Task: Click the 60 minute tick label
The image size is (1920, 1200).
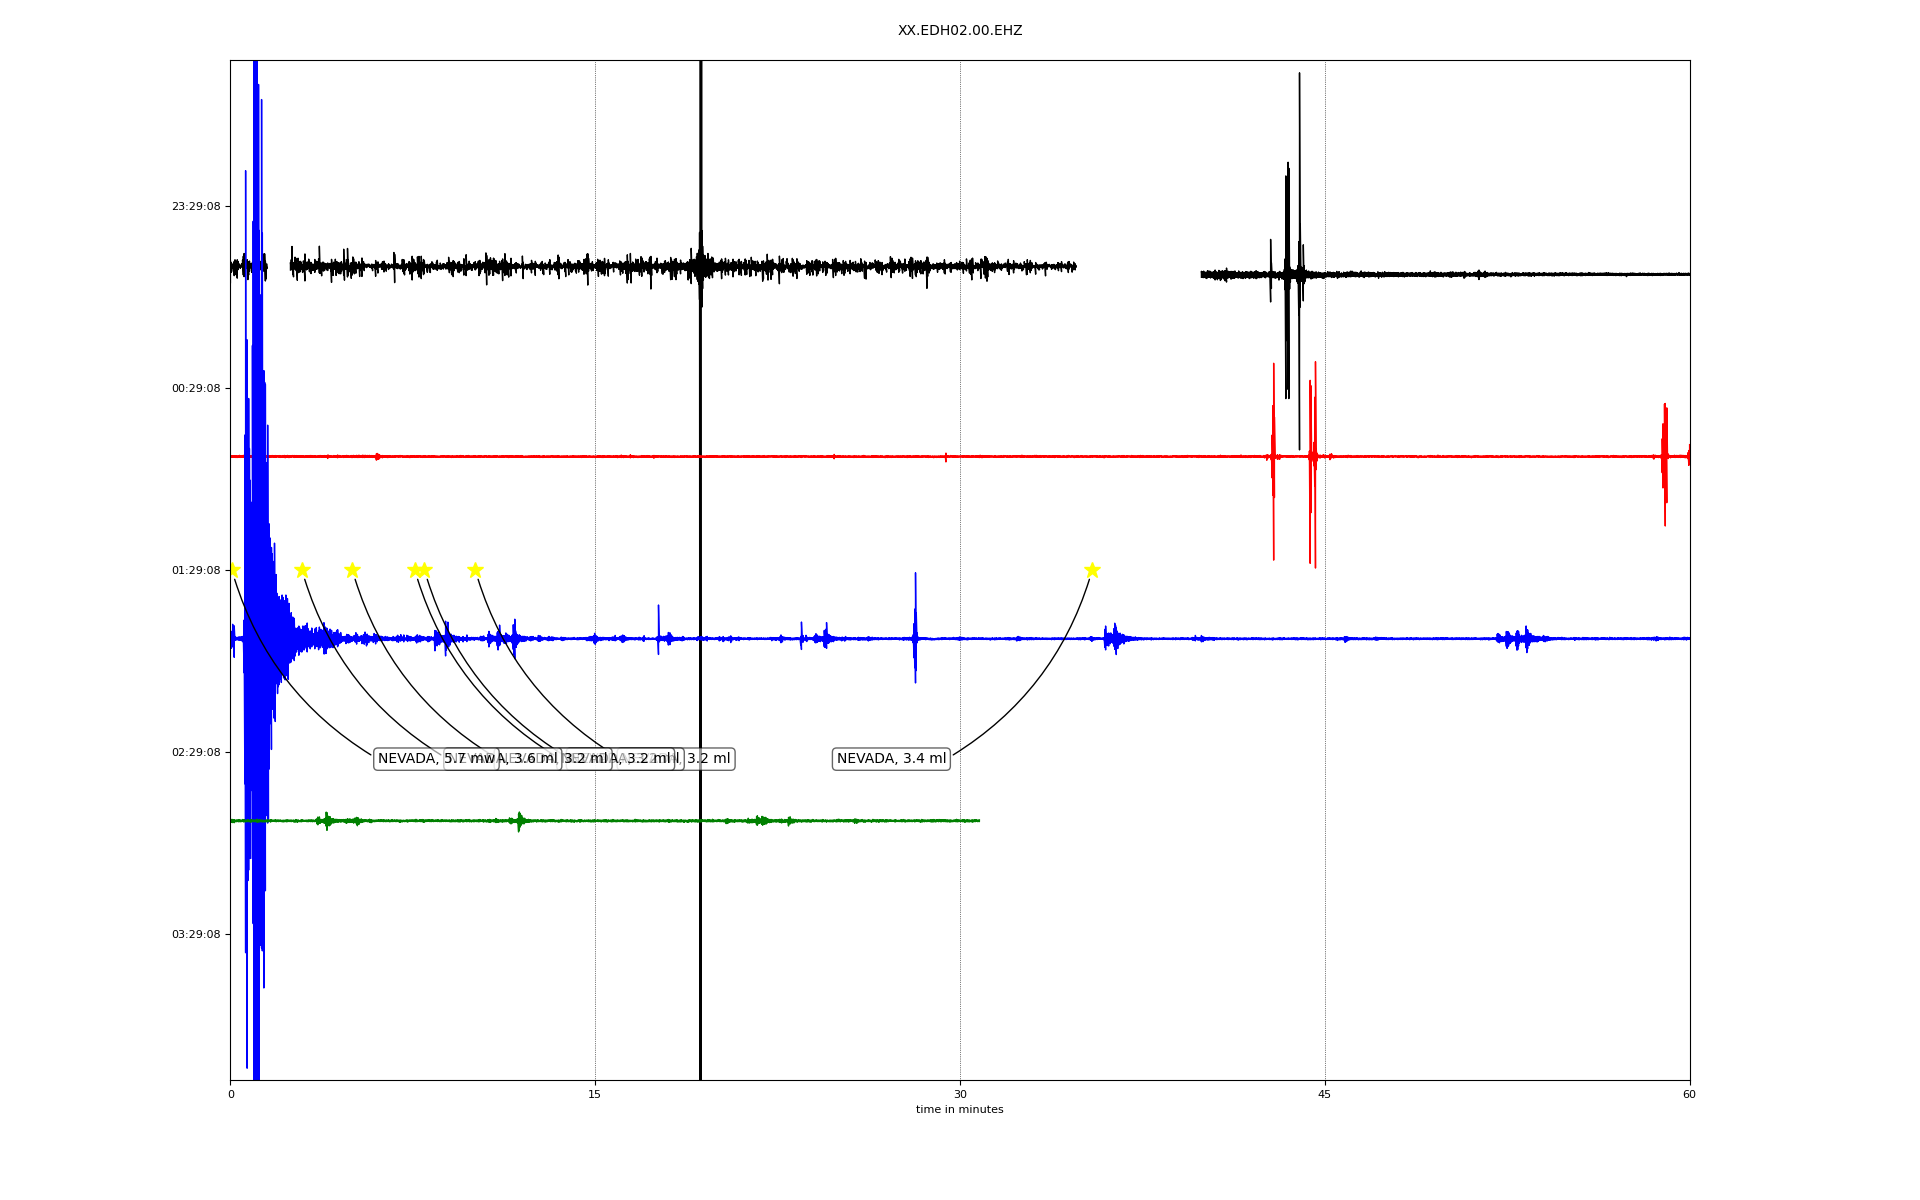Action: tap(1689, 1095)
